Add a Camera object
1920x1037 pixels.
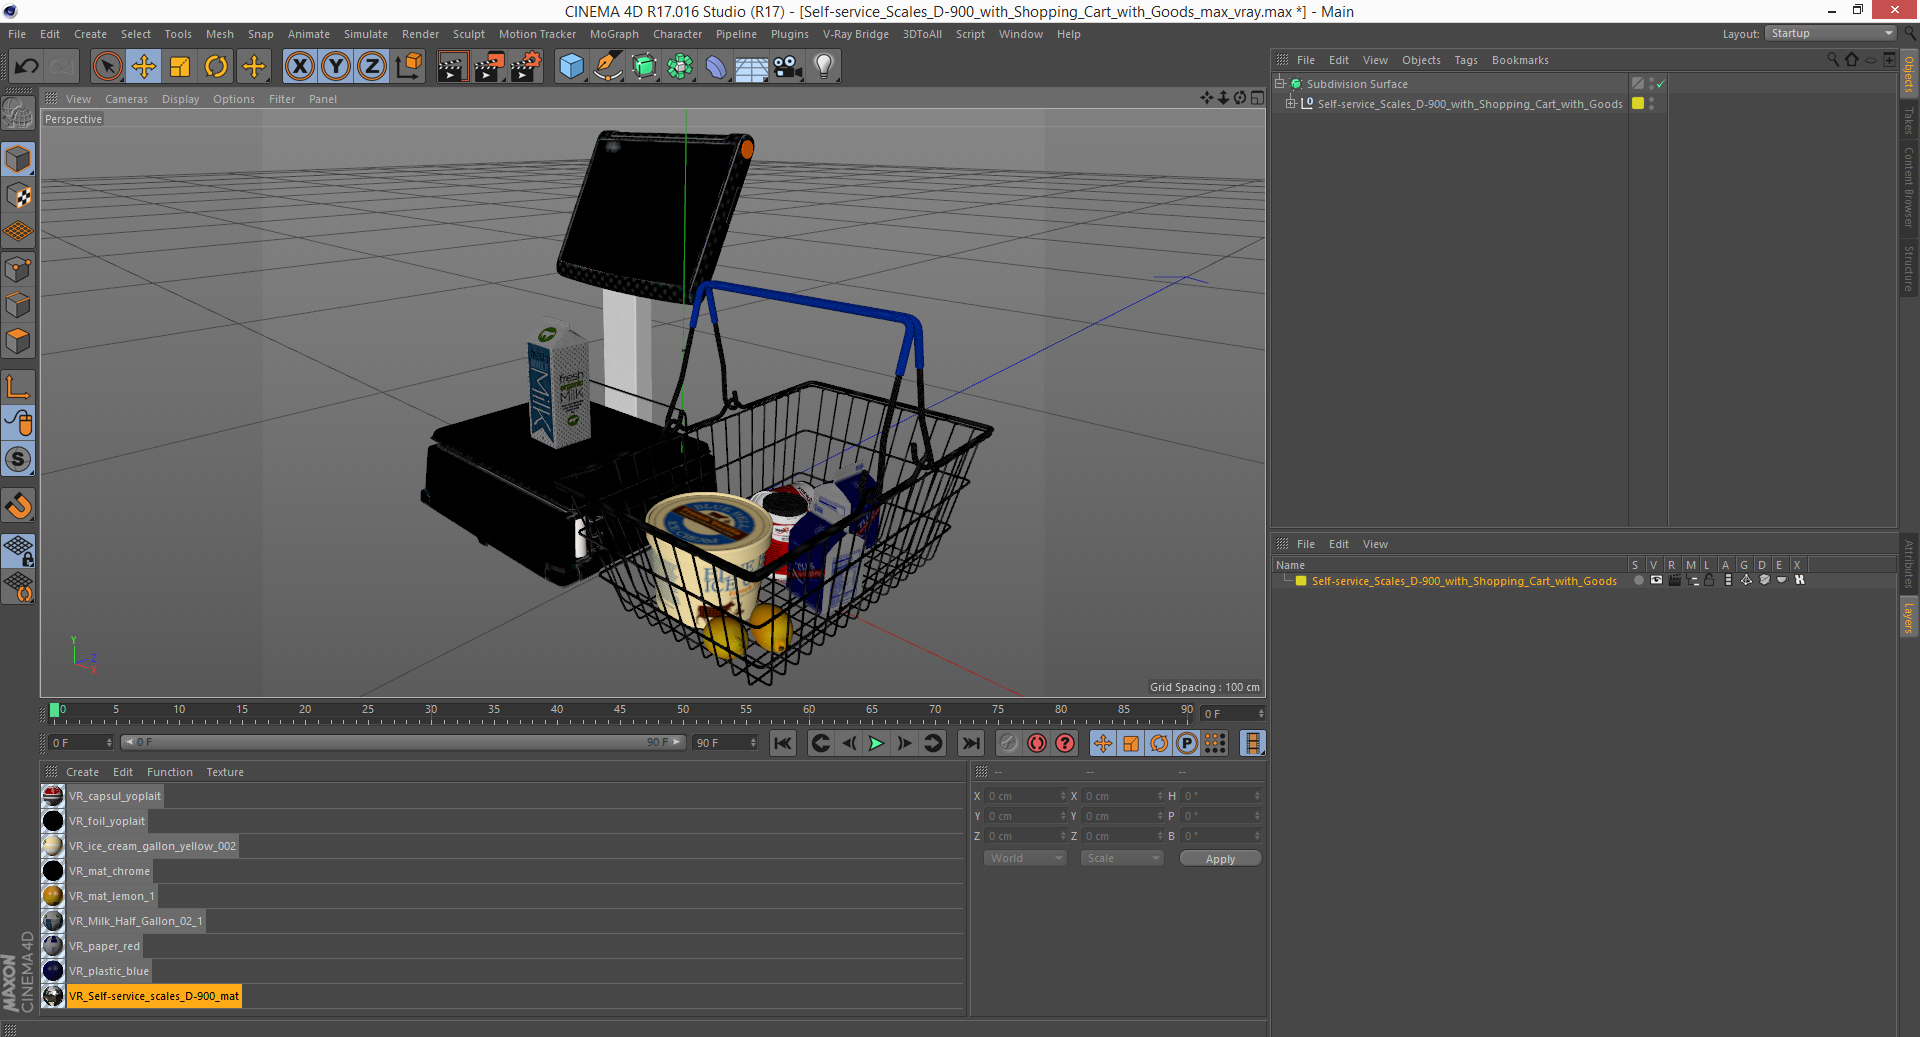click(x=788, y=67)
